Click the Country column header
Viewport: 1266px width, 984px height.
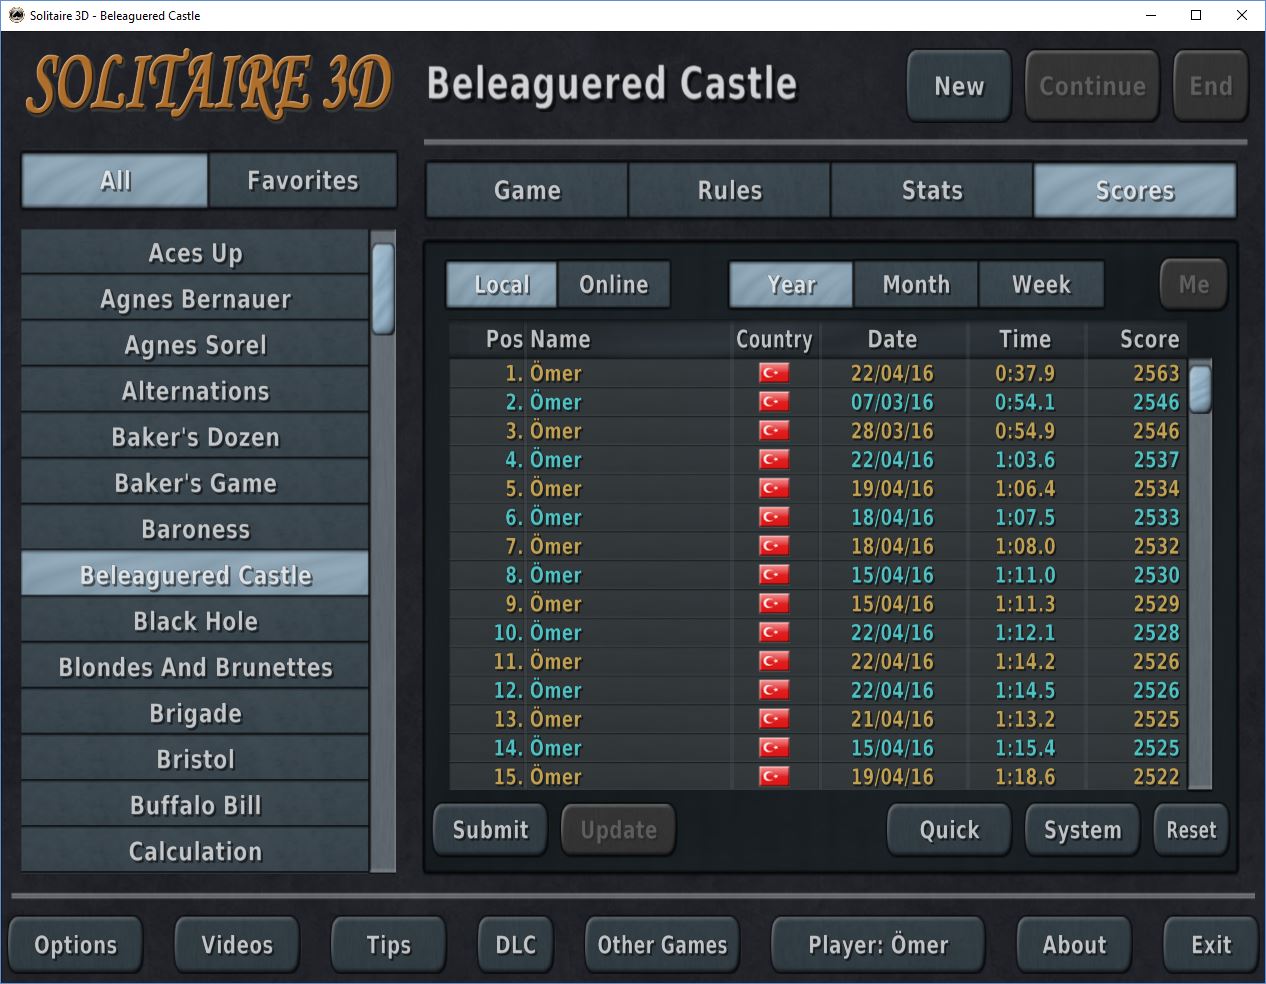tap(774, 340)
